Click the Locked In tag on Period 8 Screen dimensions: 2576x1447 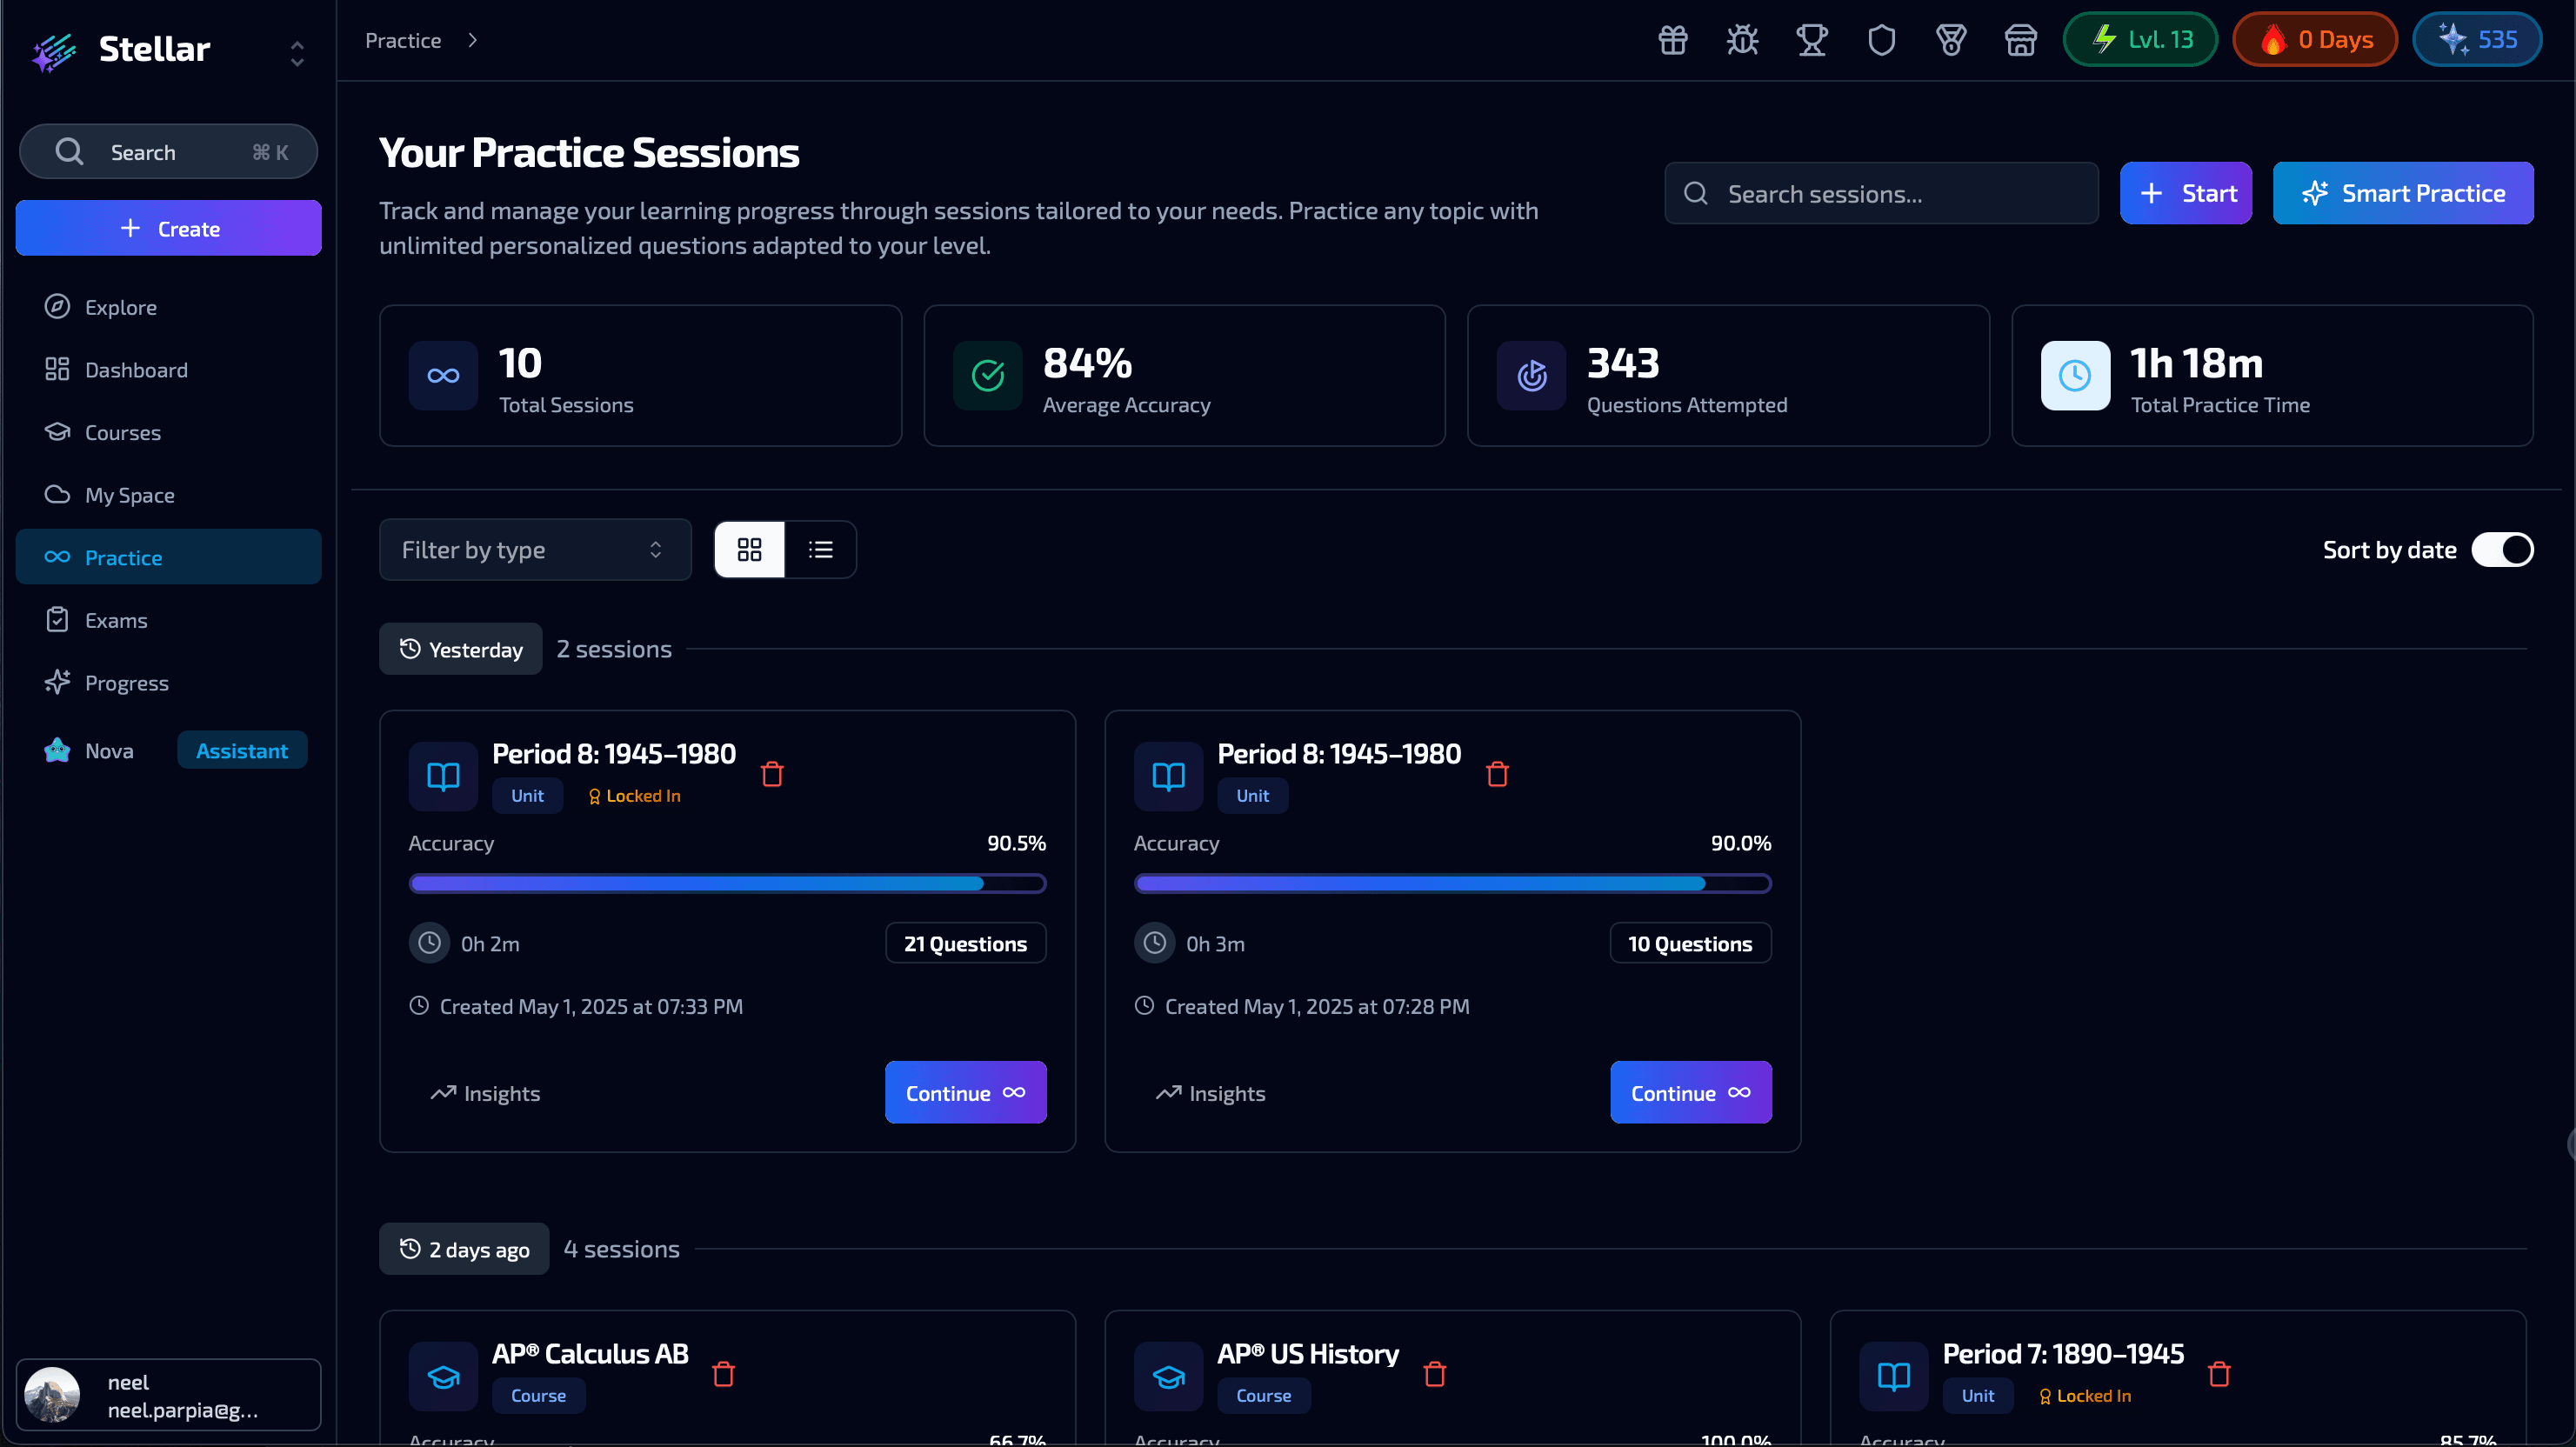tap(634, 796)
